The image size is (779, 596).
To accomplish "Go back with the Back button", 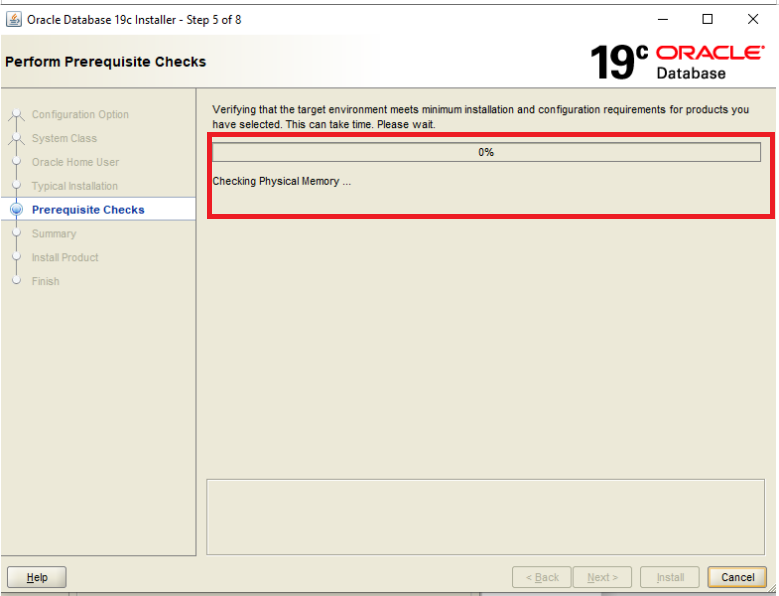I will tap(542, 577).
